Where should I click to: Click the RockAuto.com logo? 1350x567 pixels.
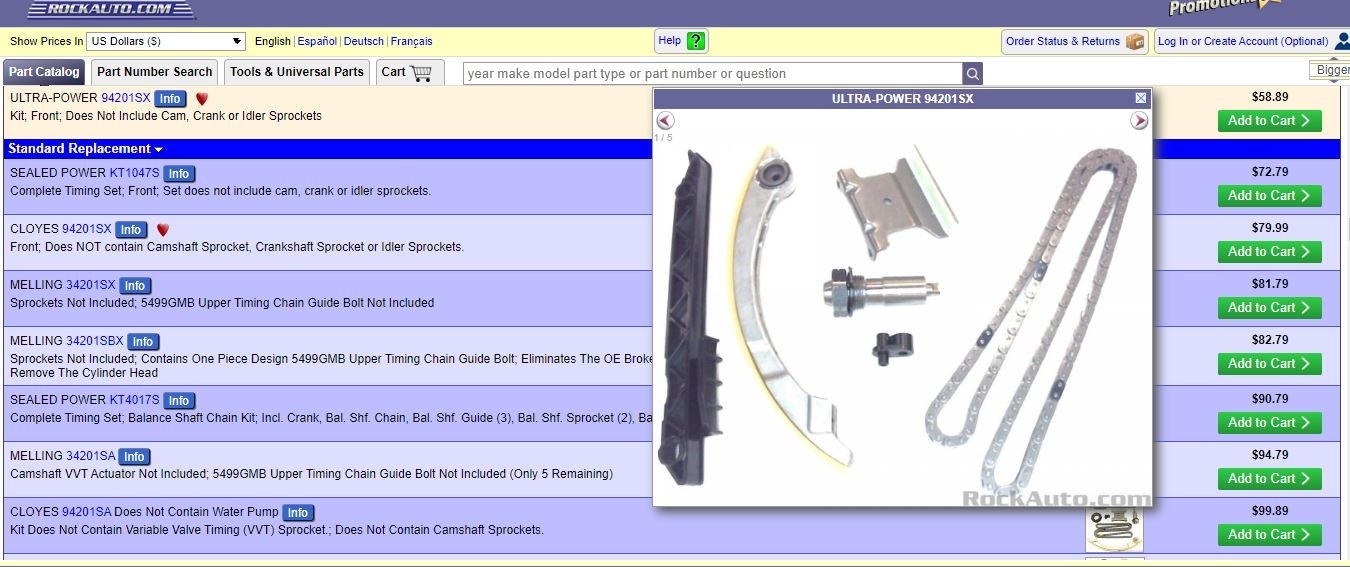(x=111, y=9)
